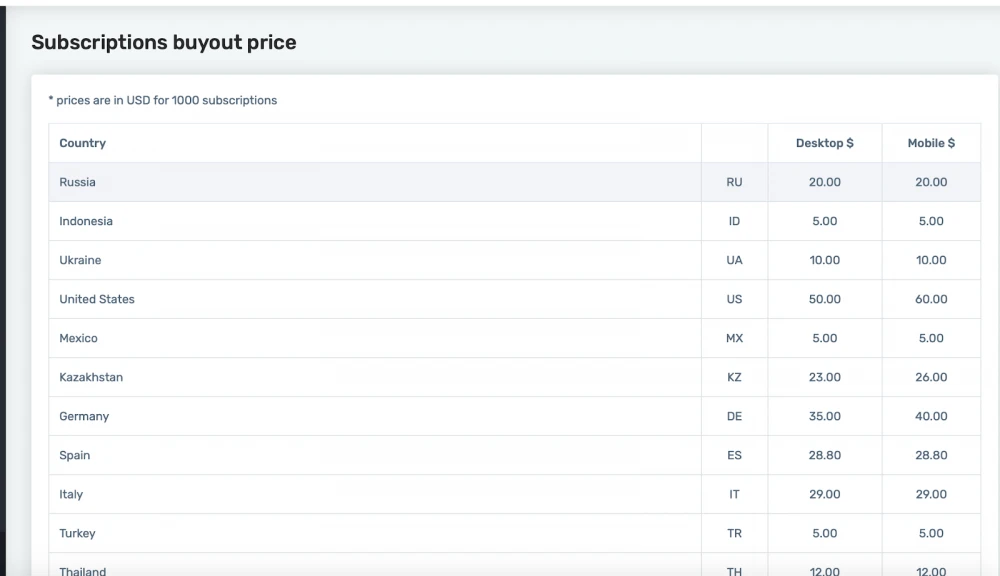Select the KZ country code cell

tap(735, 377)
